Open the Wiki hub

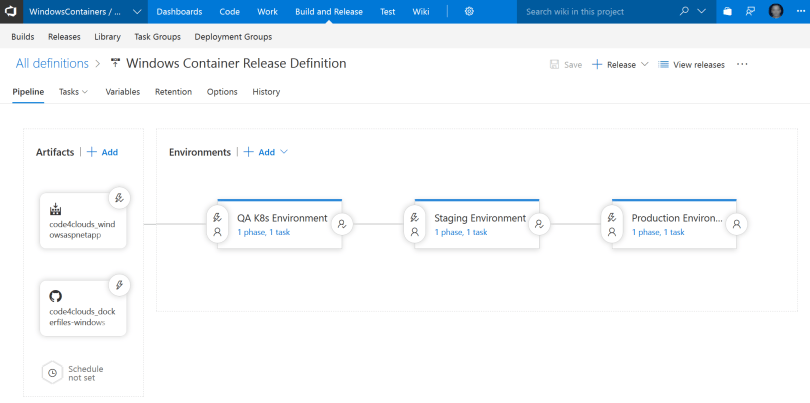[x=420, y=11]
